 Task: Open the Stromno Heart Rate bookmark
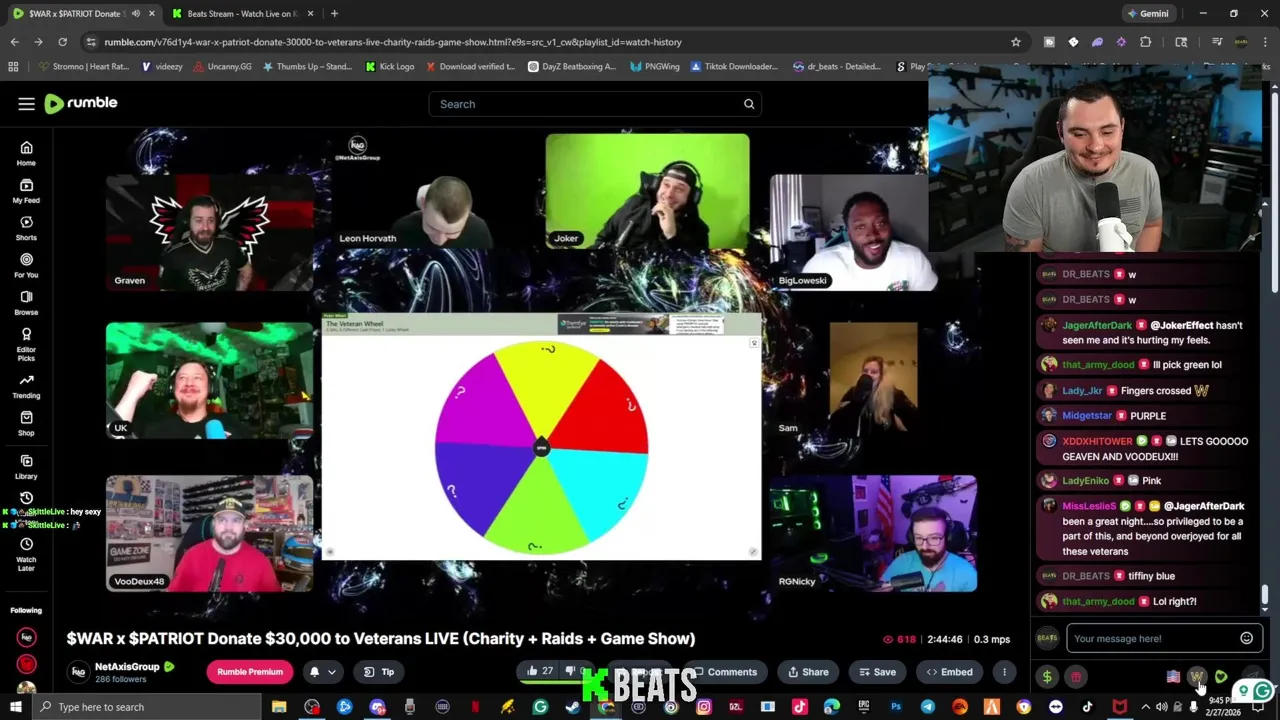[x=83, y=66]
